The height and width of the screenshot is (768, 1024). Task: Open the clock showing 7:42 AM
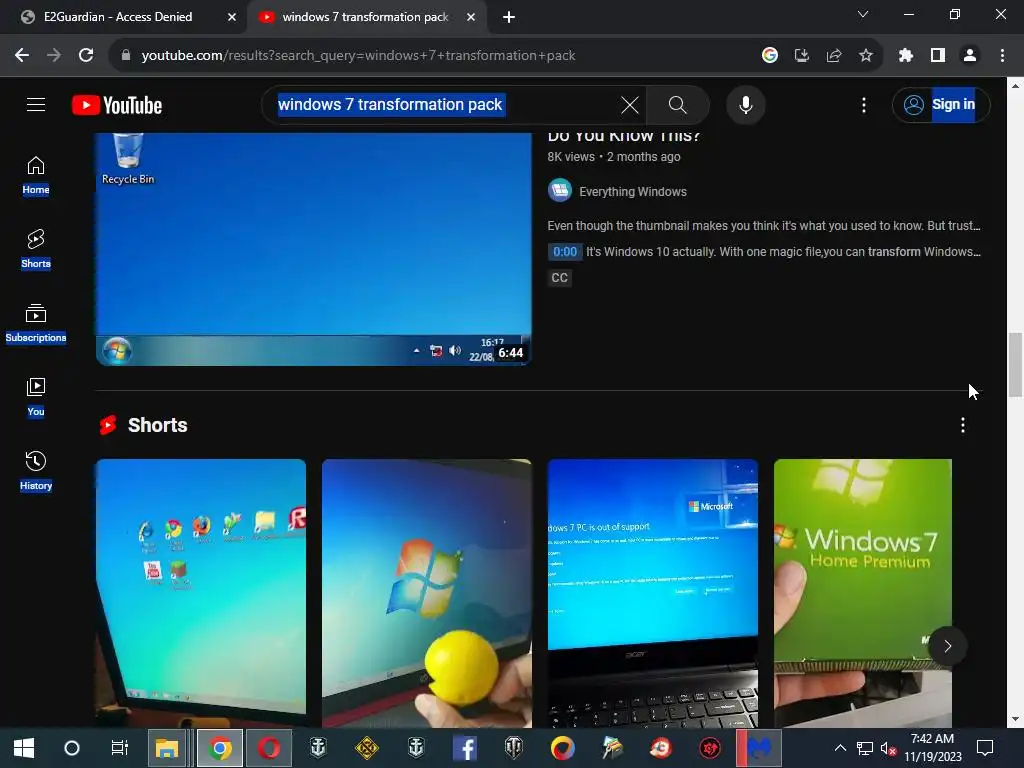(x=933, y=748)
